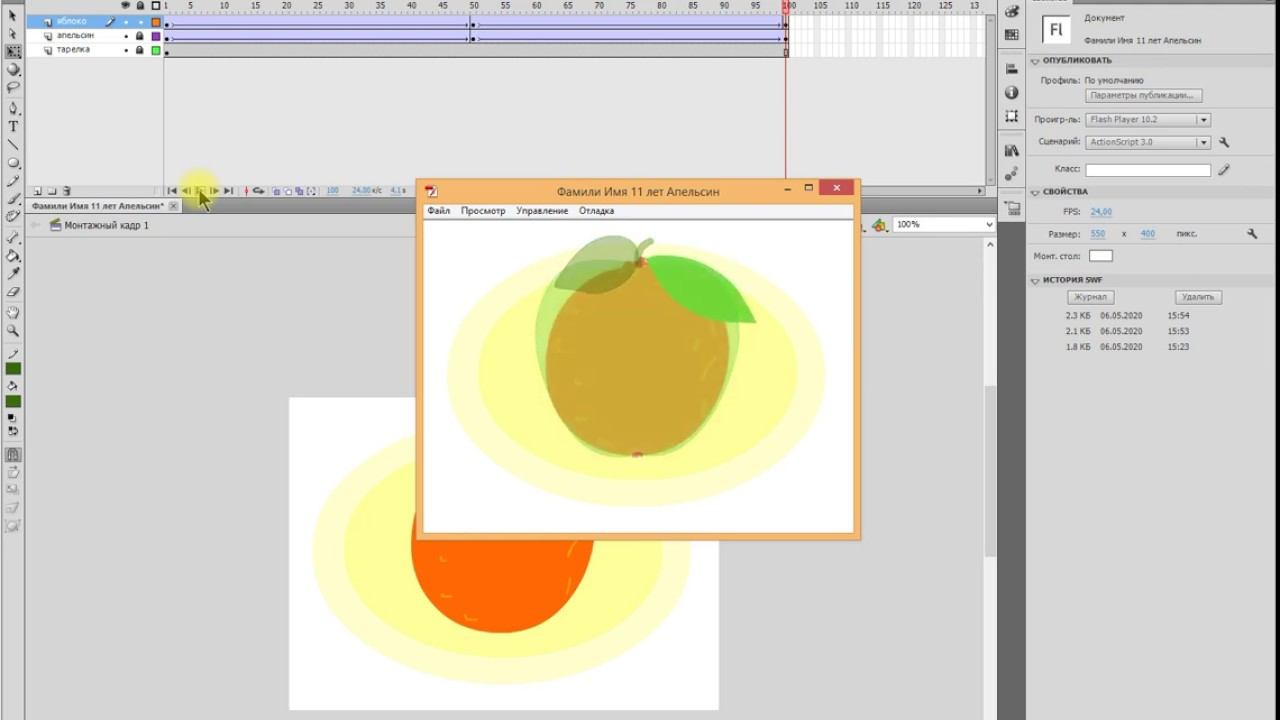Select the Deco tool
This screenshot has width=1280, height=720.
tap(13, 217)
